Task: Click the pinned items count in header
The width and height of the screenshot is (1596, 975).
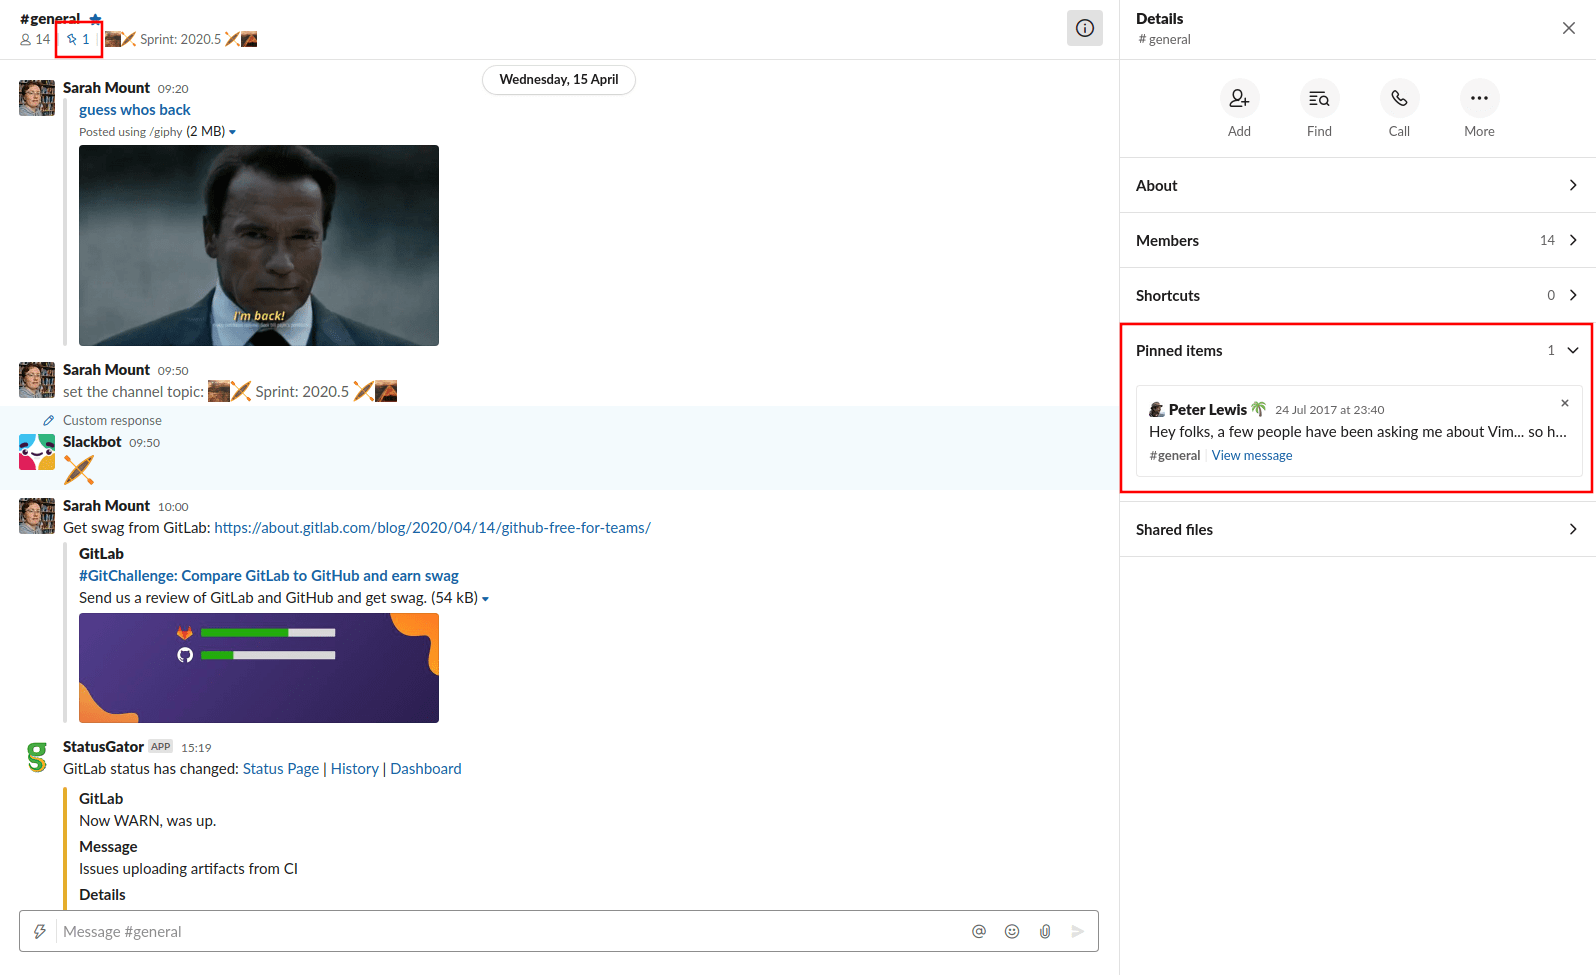Action: (78, 39)
